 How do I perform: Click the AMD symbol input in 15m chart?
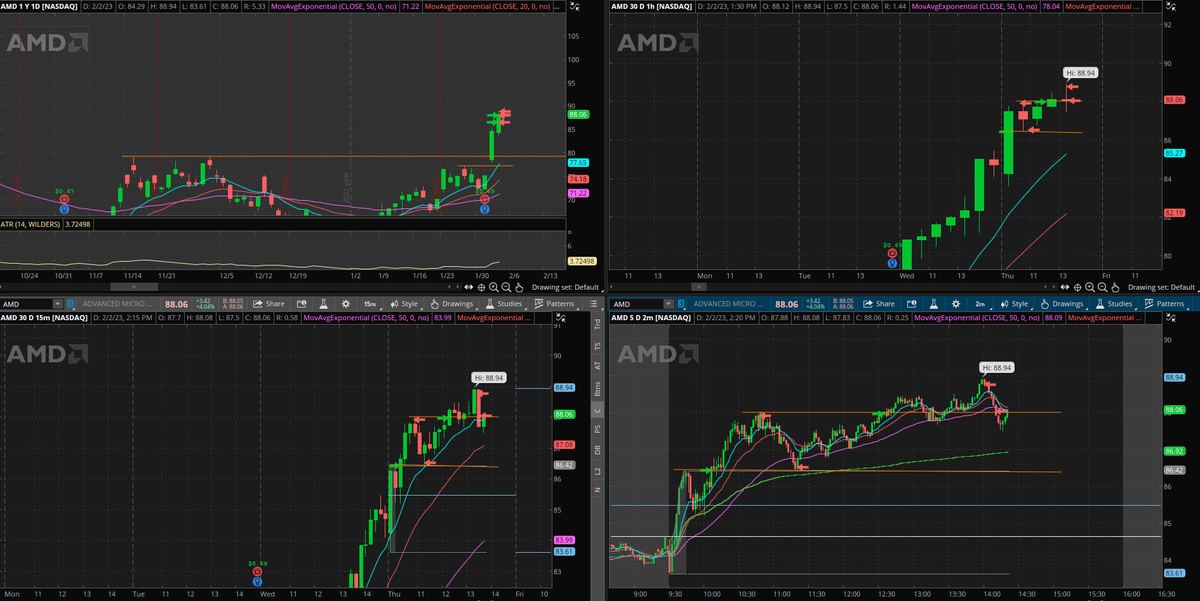click(26, 304)
